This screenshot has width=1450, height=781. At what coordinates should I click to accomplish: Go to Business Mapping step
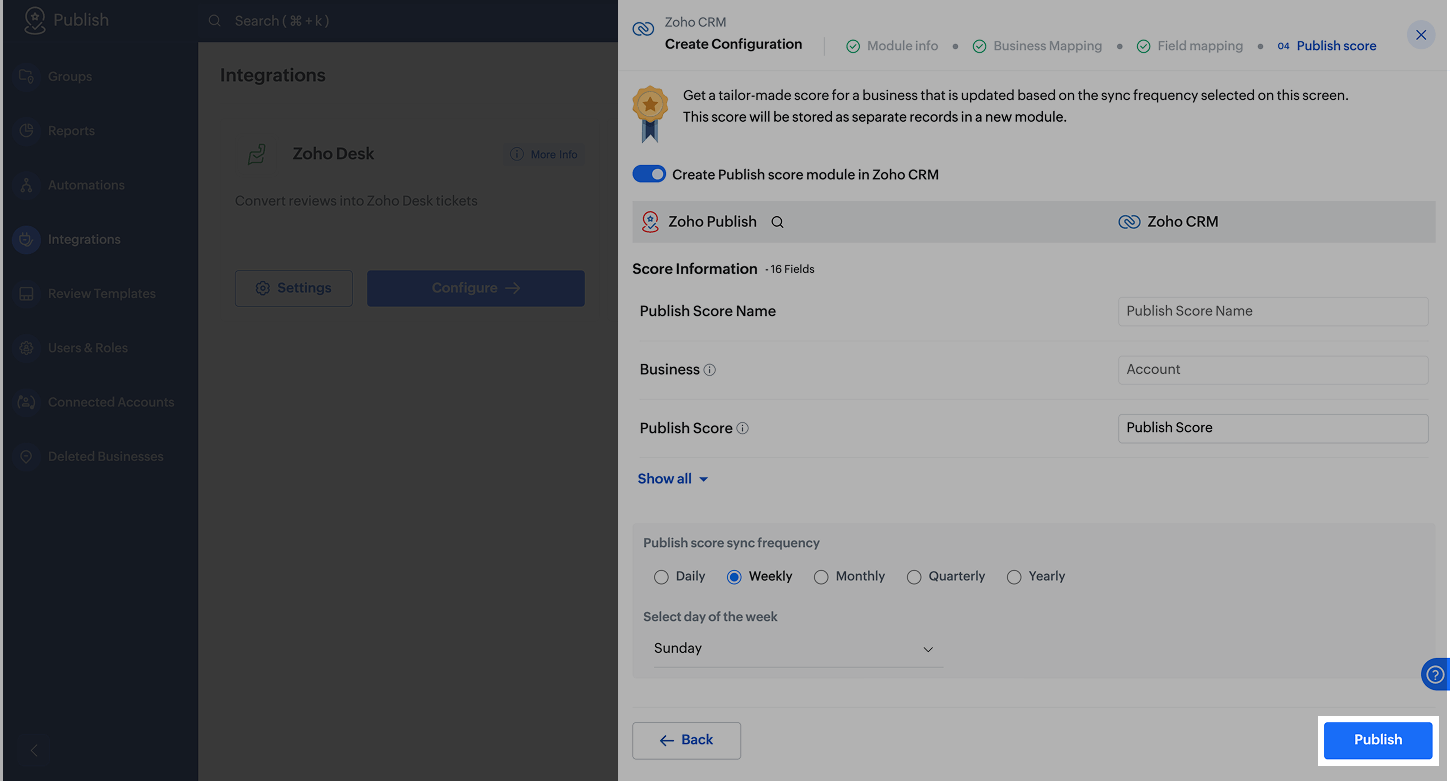(1038, 46)
